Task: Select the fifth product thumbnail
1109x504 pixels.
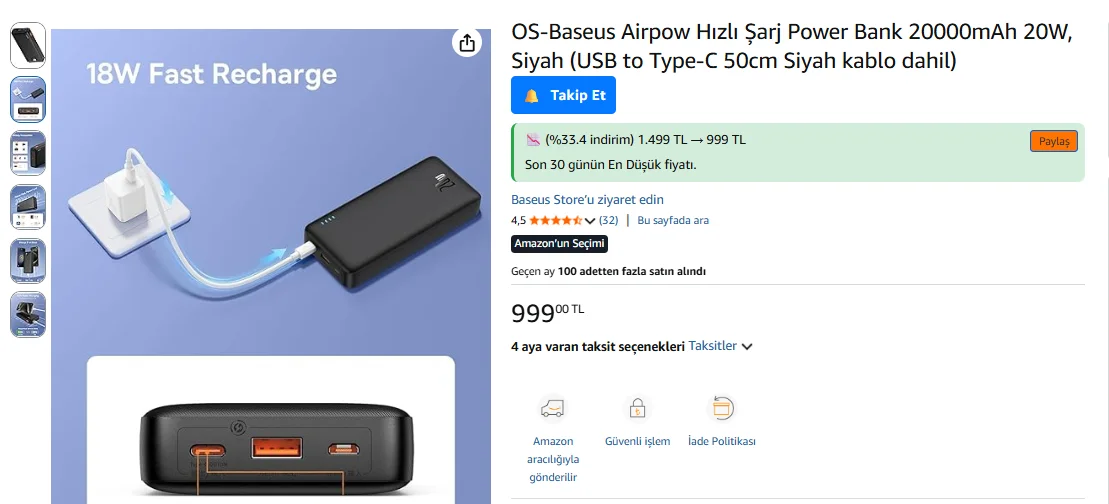Action: [28, 260]
